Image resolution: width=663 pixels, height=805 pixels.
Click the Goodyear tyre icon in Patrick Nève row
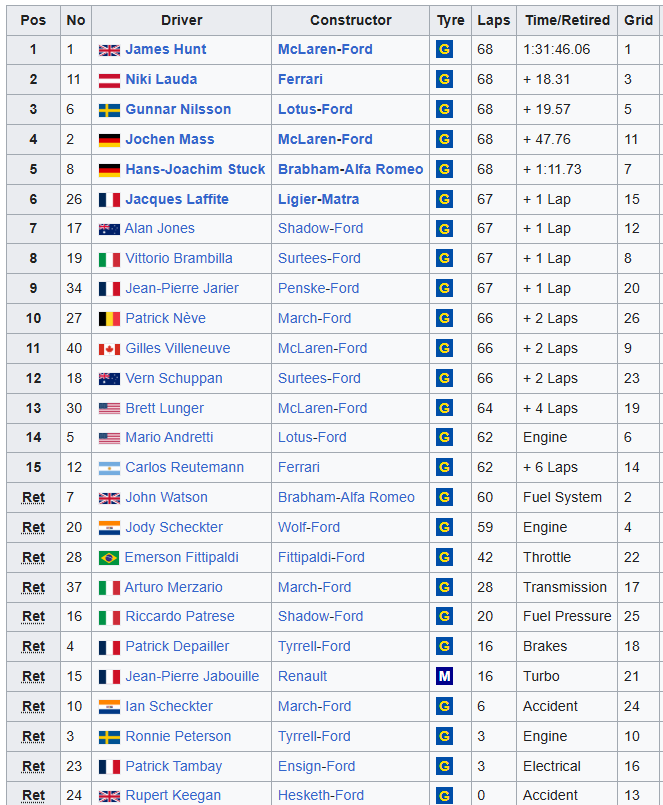pyautogui.click(x=444, y=318)
